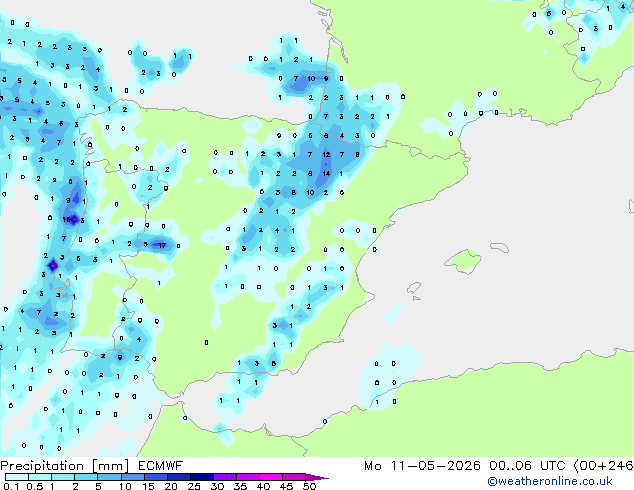Click the legend label '0.5'
634x490 pixels.
[x=35, y=486]
